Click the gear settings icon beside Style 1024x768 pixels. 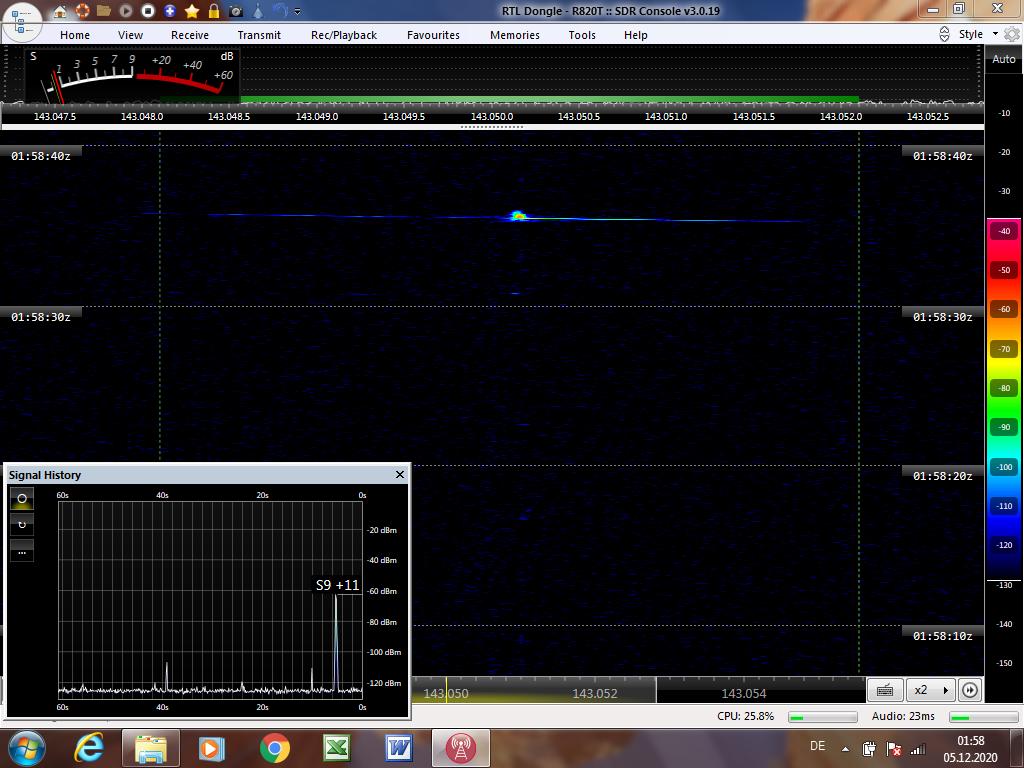click(x=1012, y=34)
